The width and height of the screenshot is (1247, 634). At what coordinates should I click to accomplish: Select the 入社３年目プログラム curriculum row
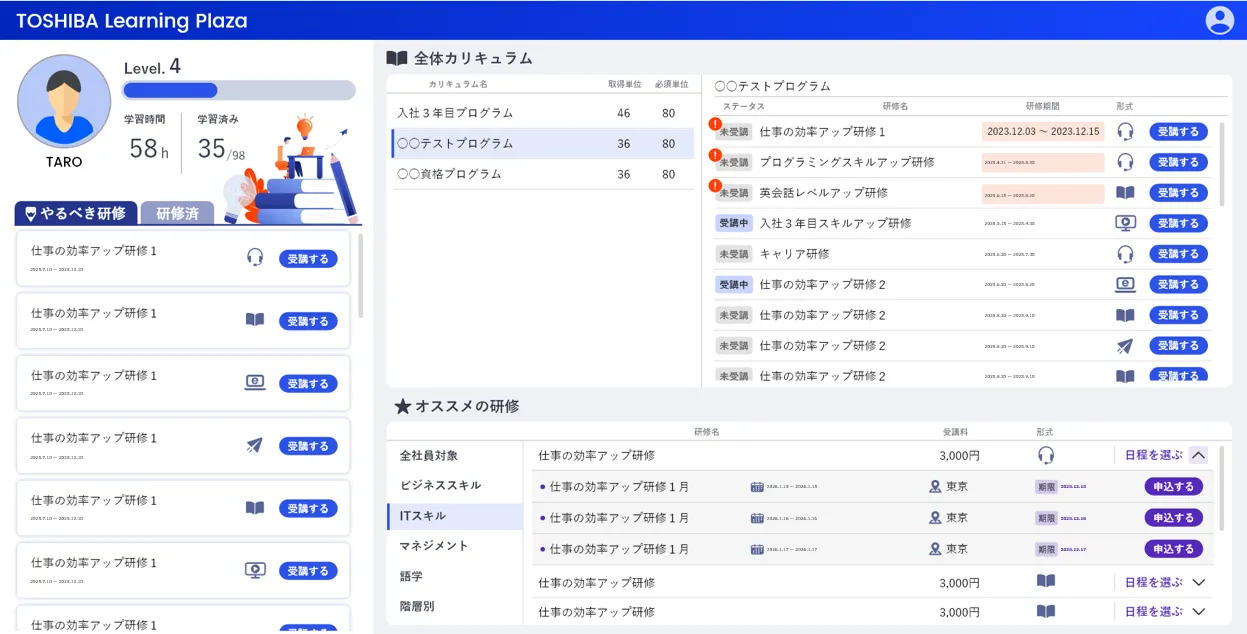click(542, 113)
